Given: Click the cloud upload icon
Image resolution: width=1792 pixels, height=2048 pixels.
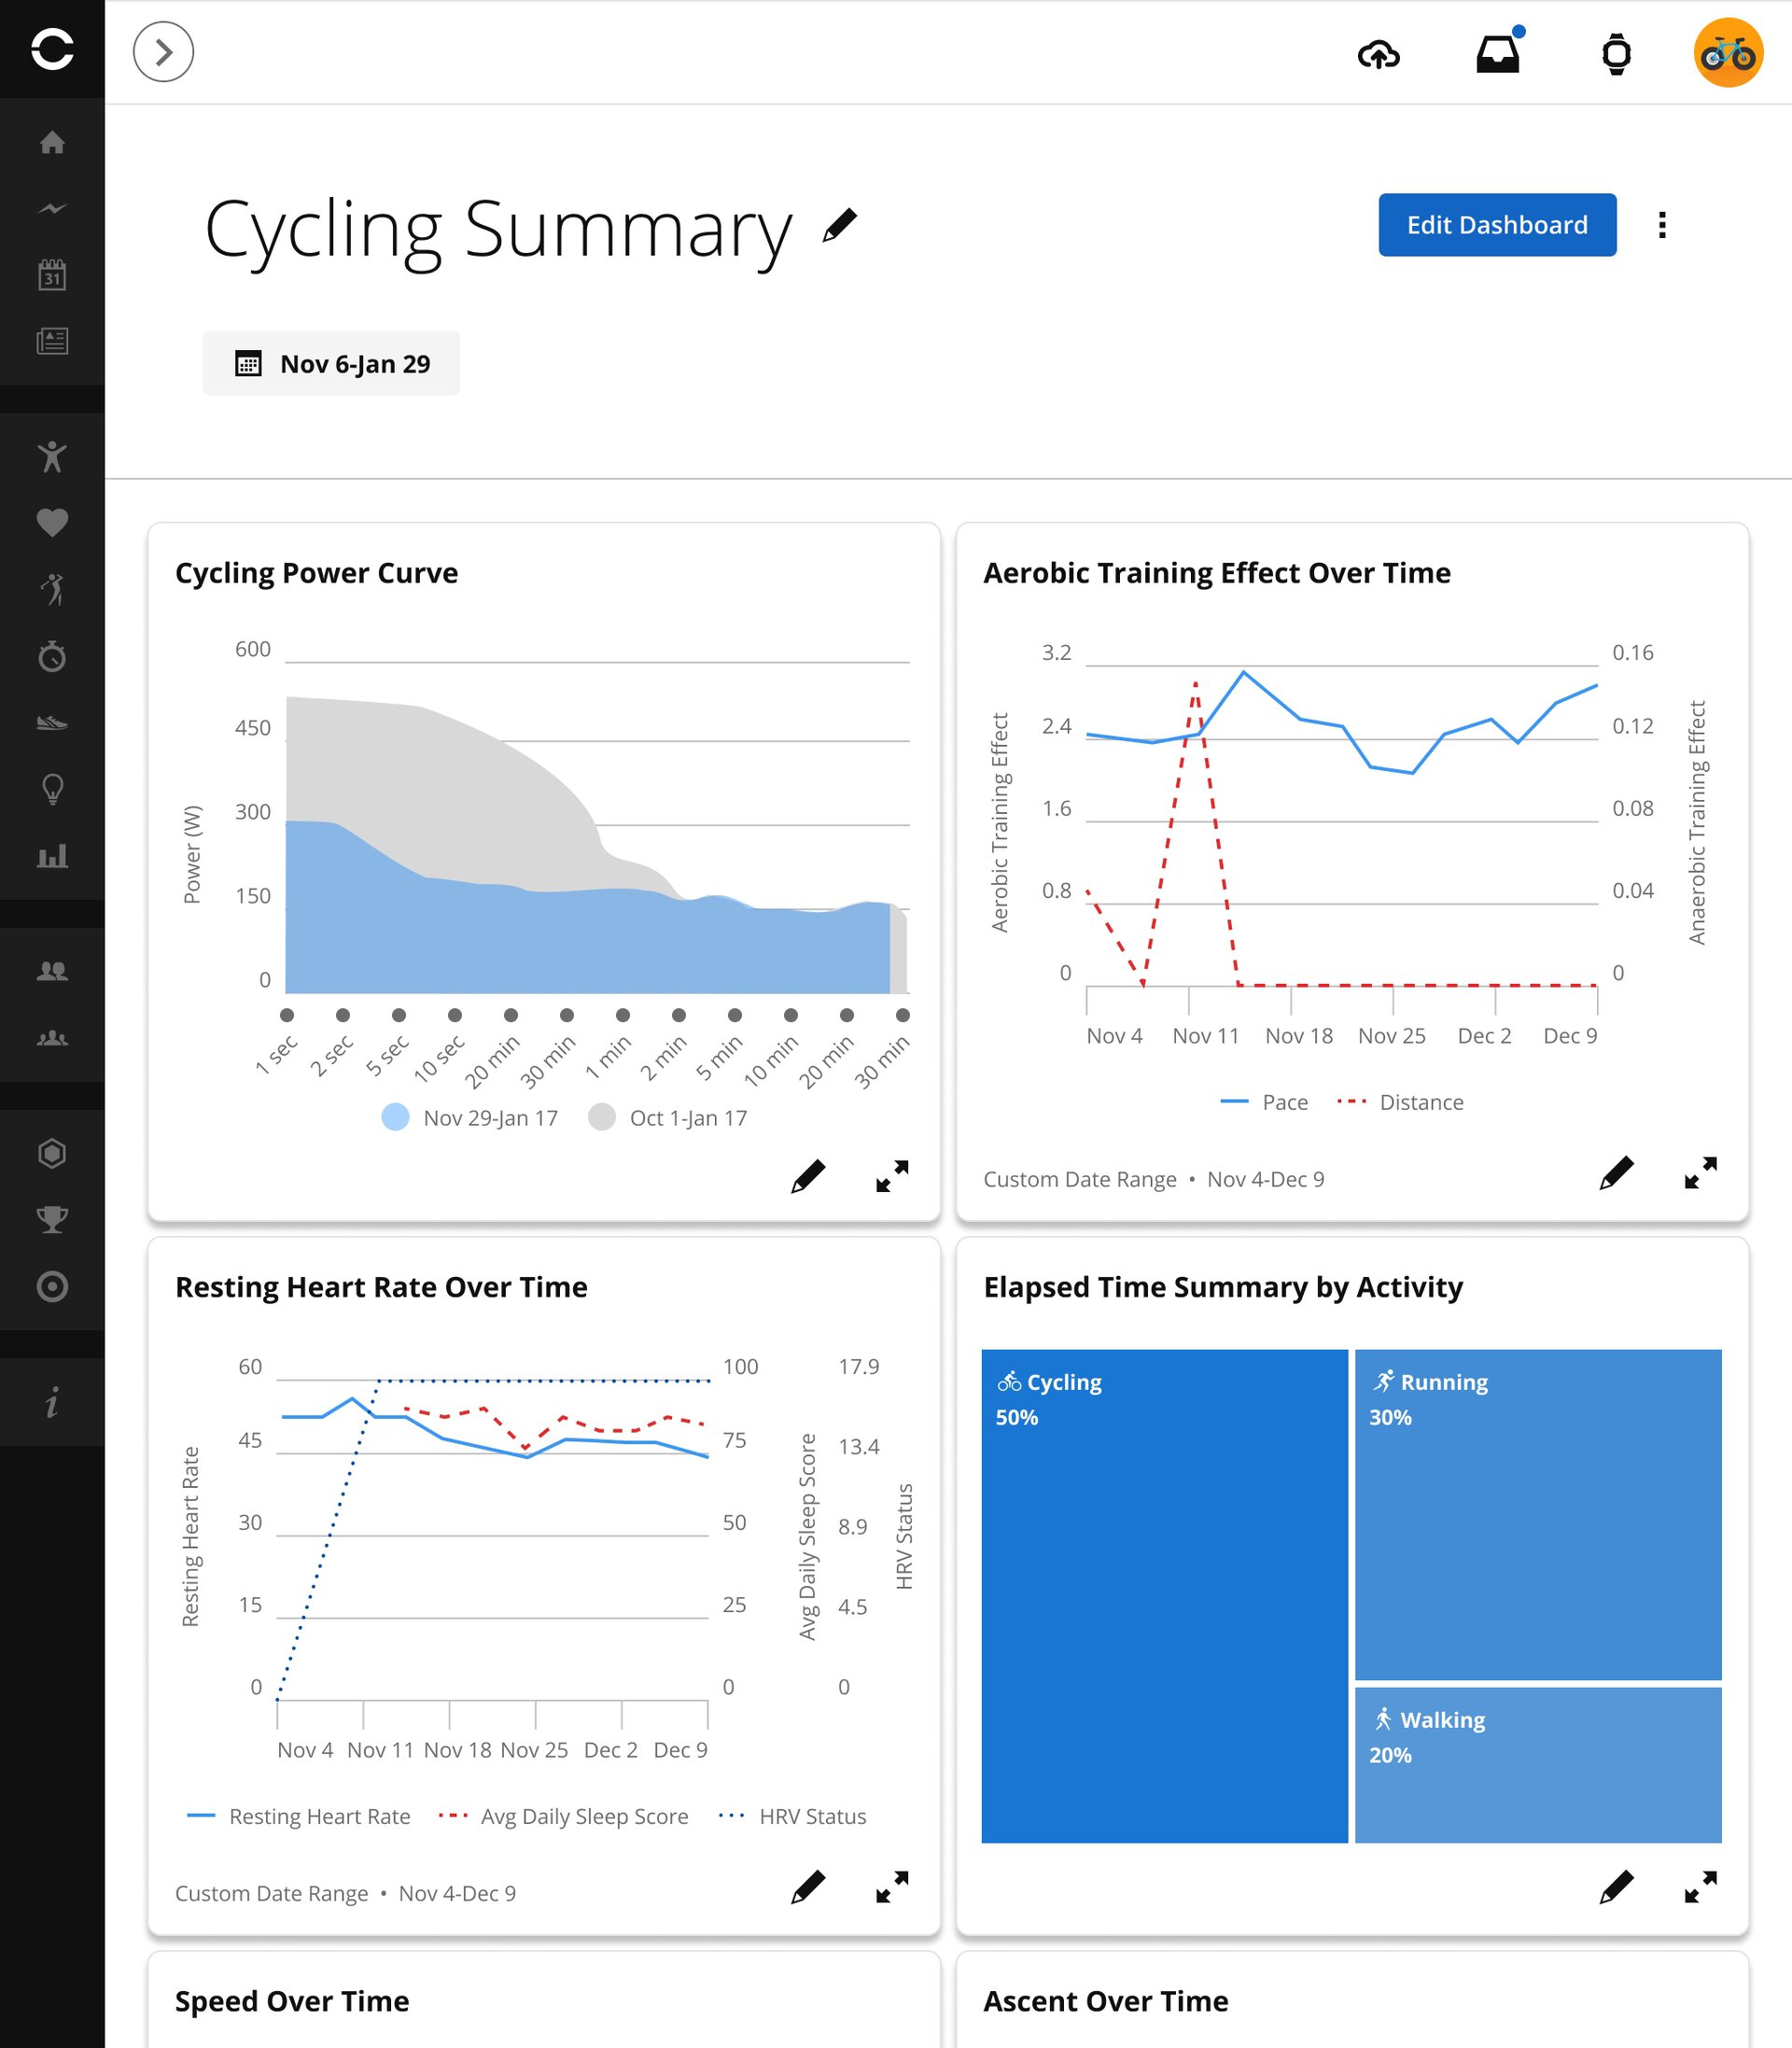Looking at the screenshot, I should (x=1378, y=54).
